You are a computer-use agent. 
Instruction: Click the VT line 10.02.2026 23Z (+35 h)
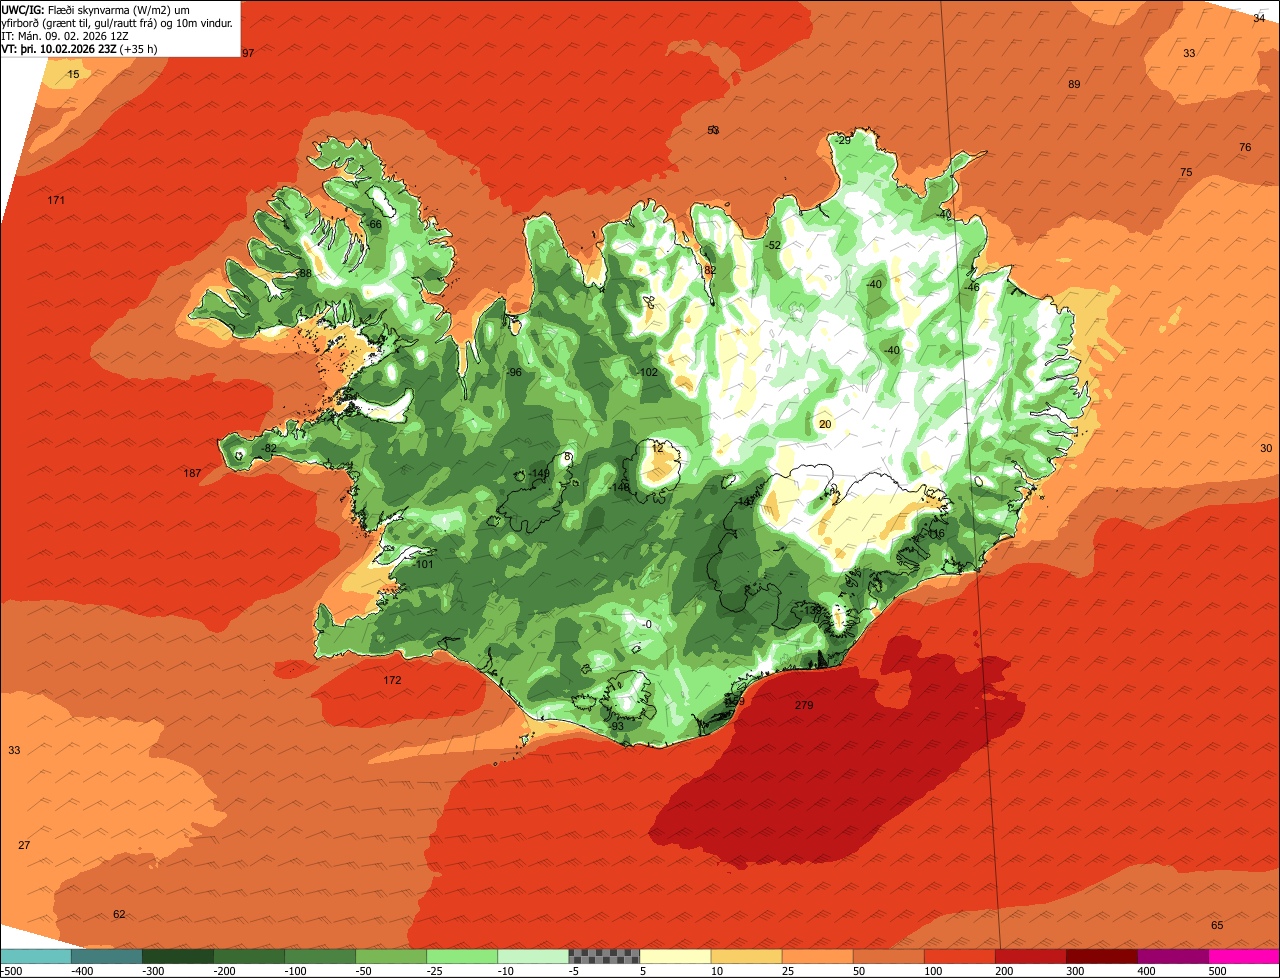pos(79,48)
